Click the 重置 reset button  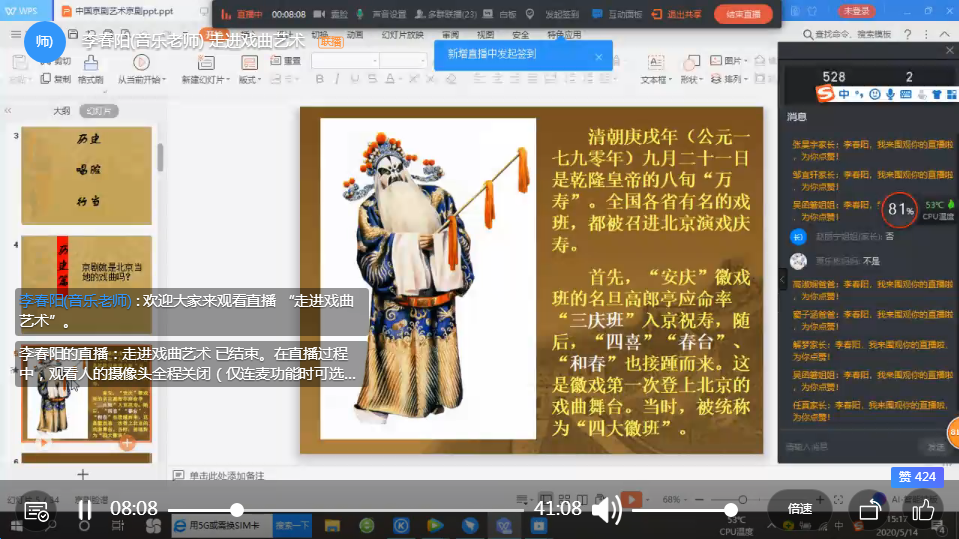(x=286, y=61)
